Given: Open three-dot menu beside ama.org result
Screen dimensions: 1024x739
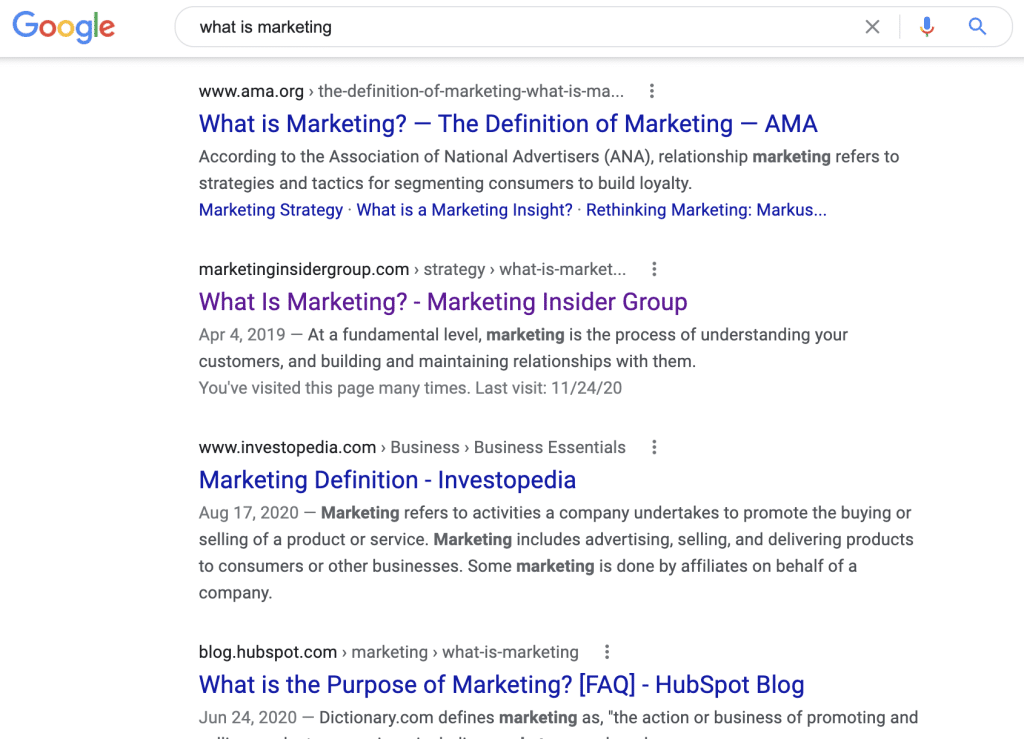Looking at the screenshot, I should tap(652, 91).
